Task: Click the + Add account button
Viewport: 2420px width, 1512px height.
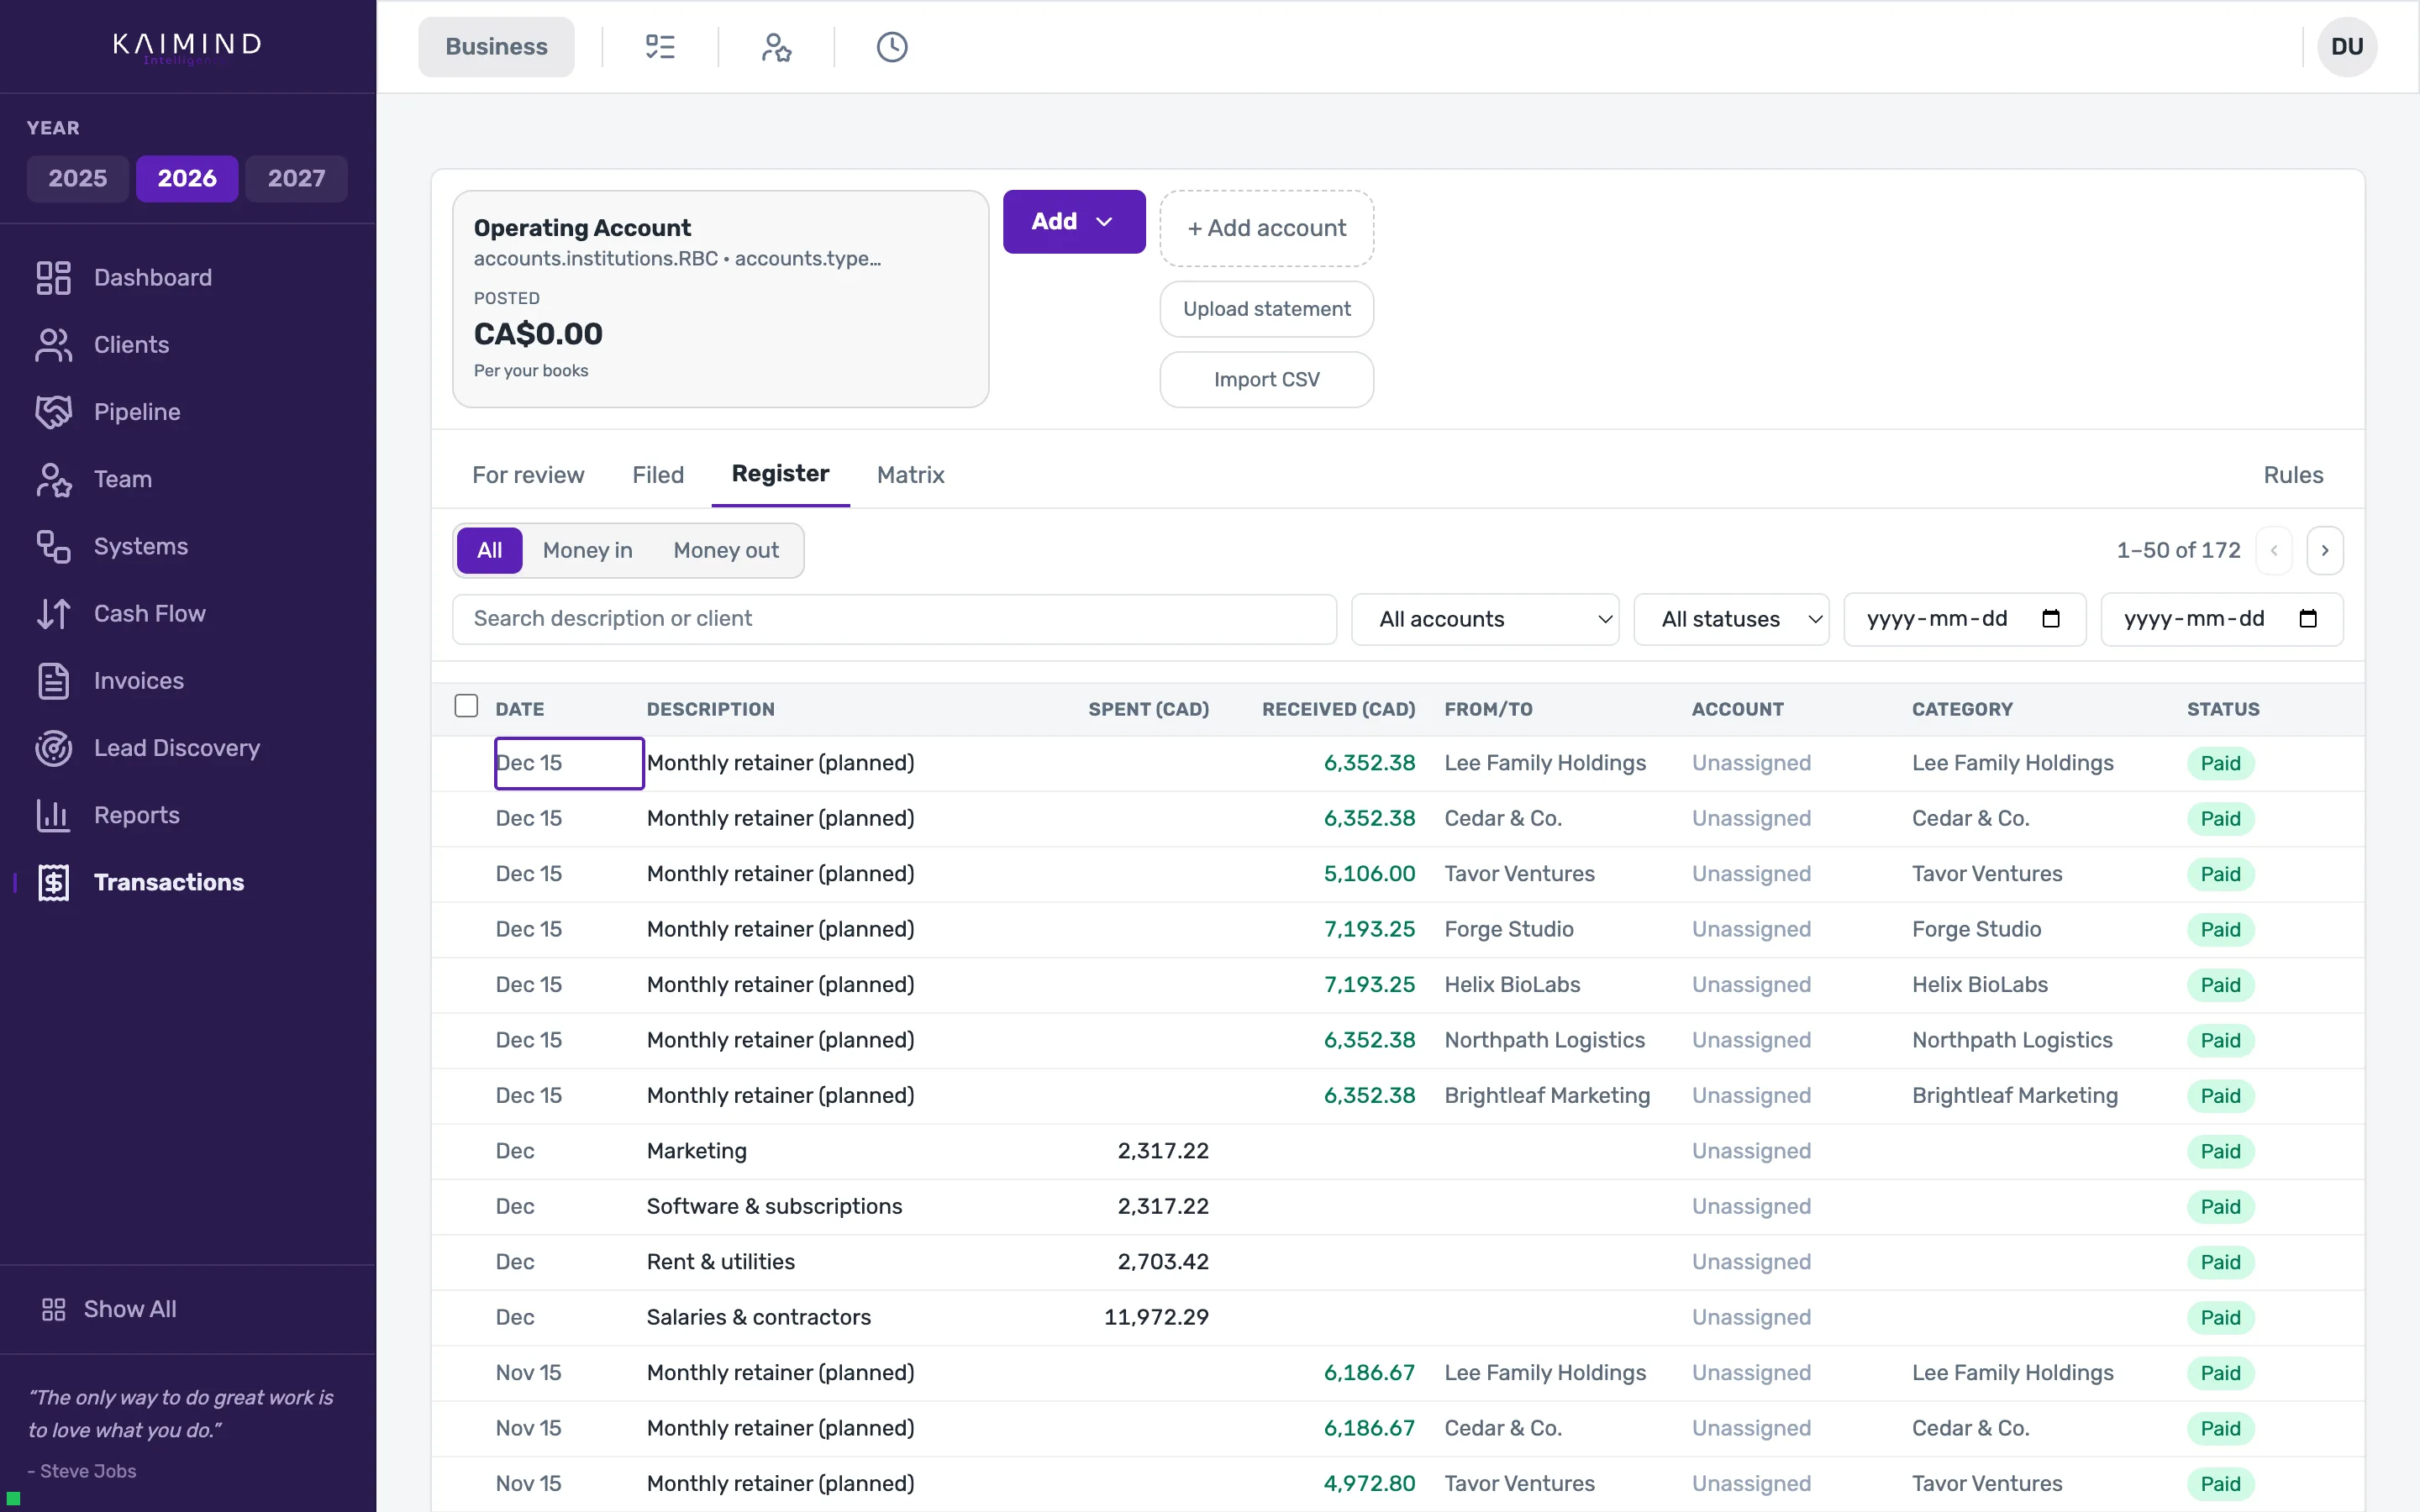Action: coord(1266,228)
